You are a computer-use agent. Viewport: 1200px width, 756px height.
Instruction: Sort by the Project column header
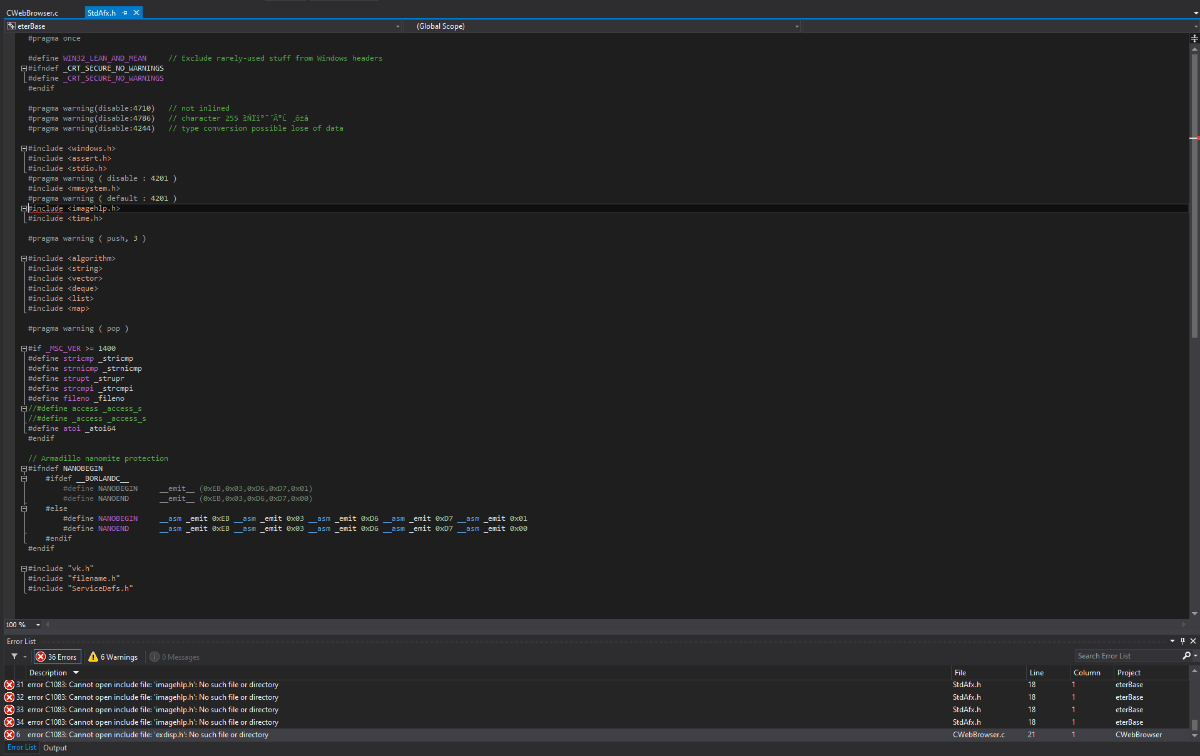click(x=1128, y=673)
